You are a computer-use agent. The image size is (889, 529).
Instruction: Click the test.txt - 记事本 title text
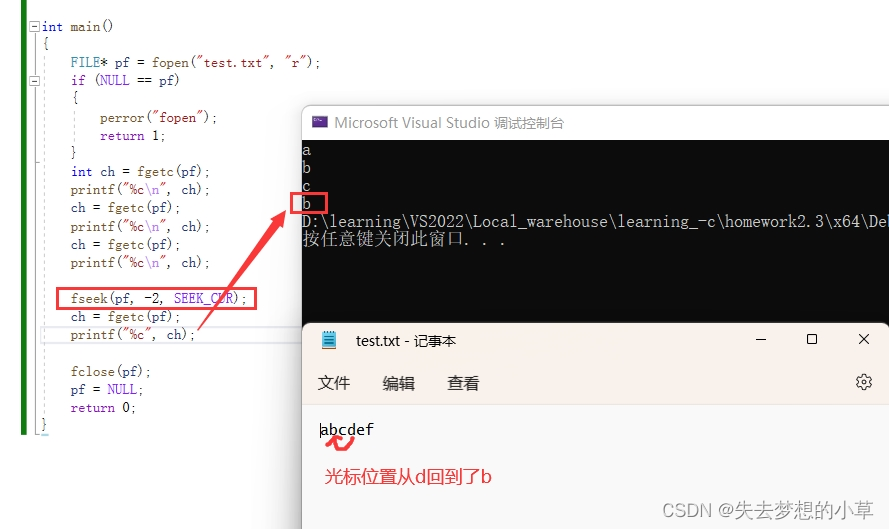[x=406, y=341]
